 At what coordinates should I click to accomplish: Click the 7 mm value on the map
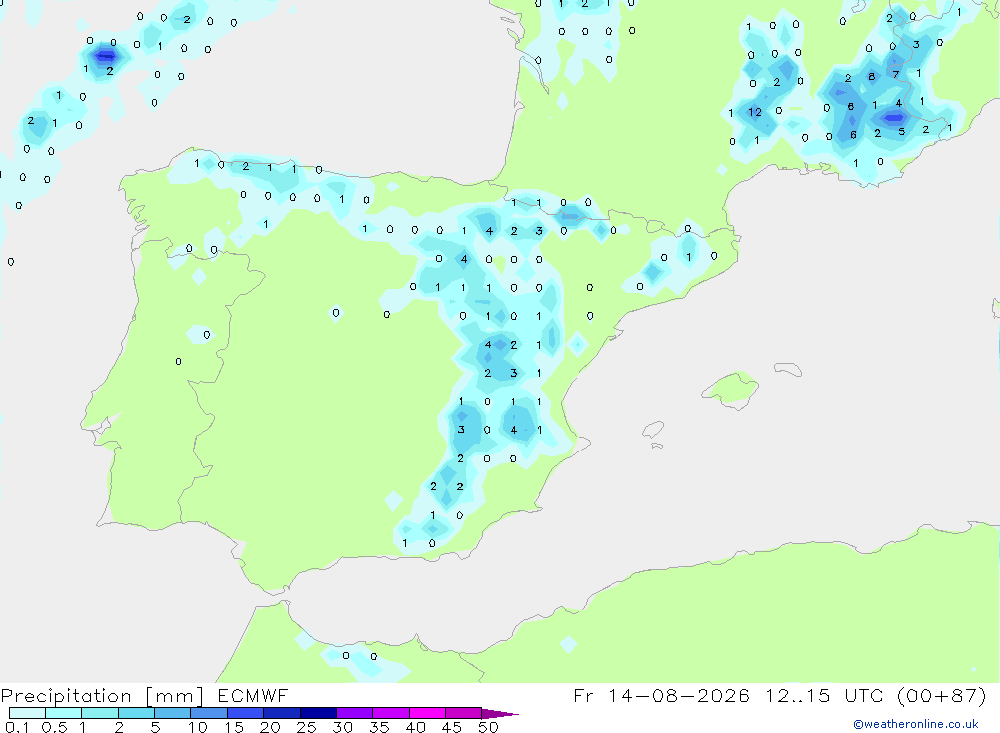click(896, 75)
